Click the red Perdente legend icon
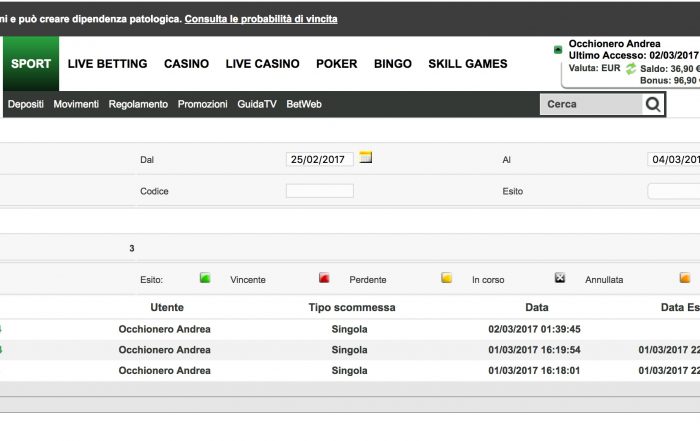Viewport: 700px width, 441px height. pyautogui.click(x=324, y=278)
